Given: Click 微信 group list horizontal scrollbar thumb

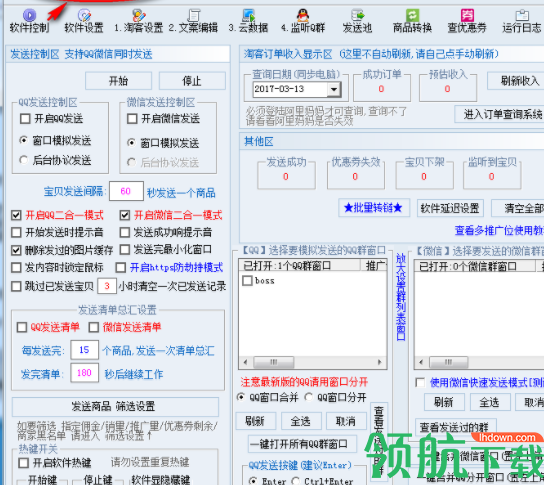Looking at the screenshot, I should [449, 362].
